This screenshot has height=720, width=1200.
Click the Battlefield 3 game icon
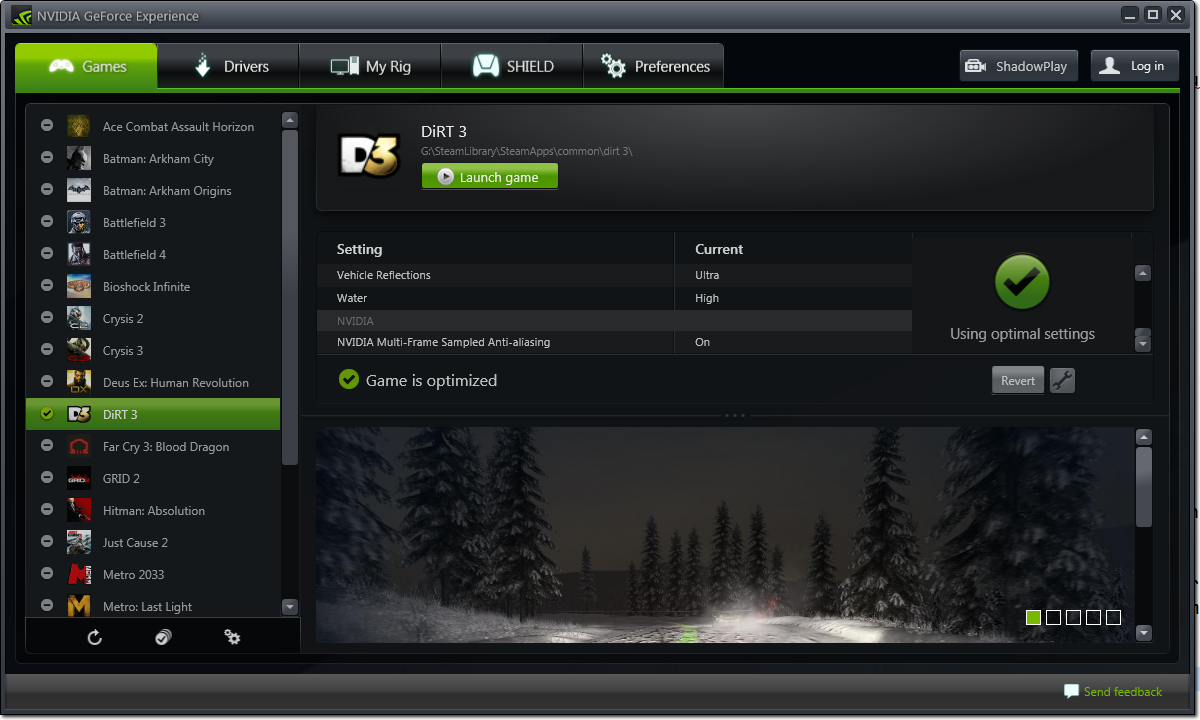79,222
